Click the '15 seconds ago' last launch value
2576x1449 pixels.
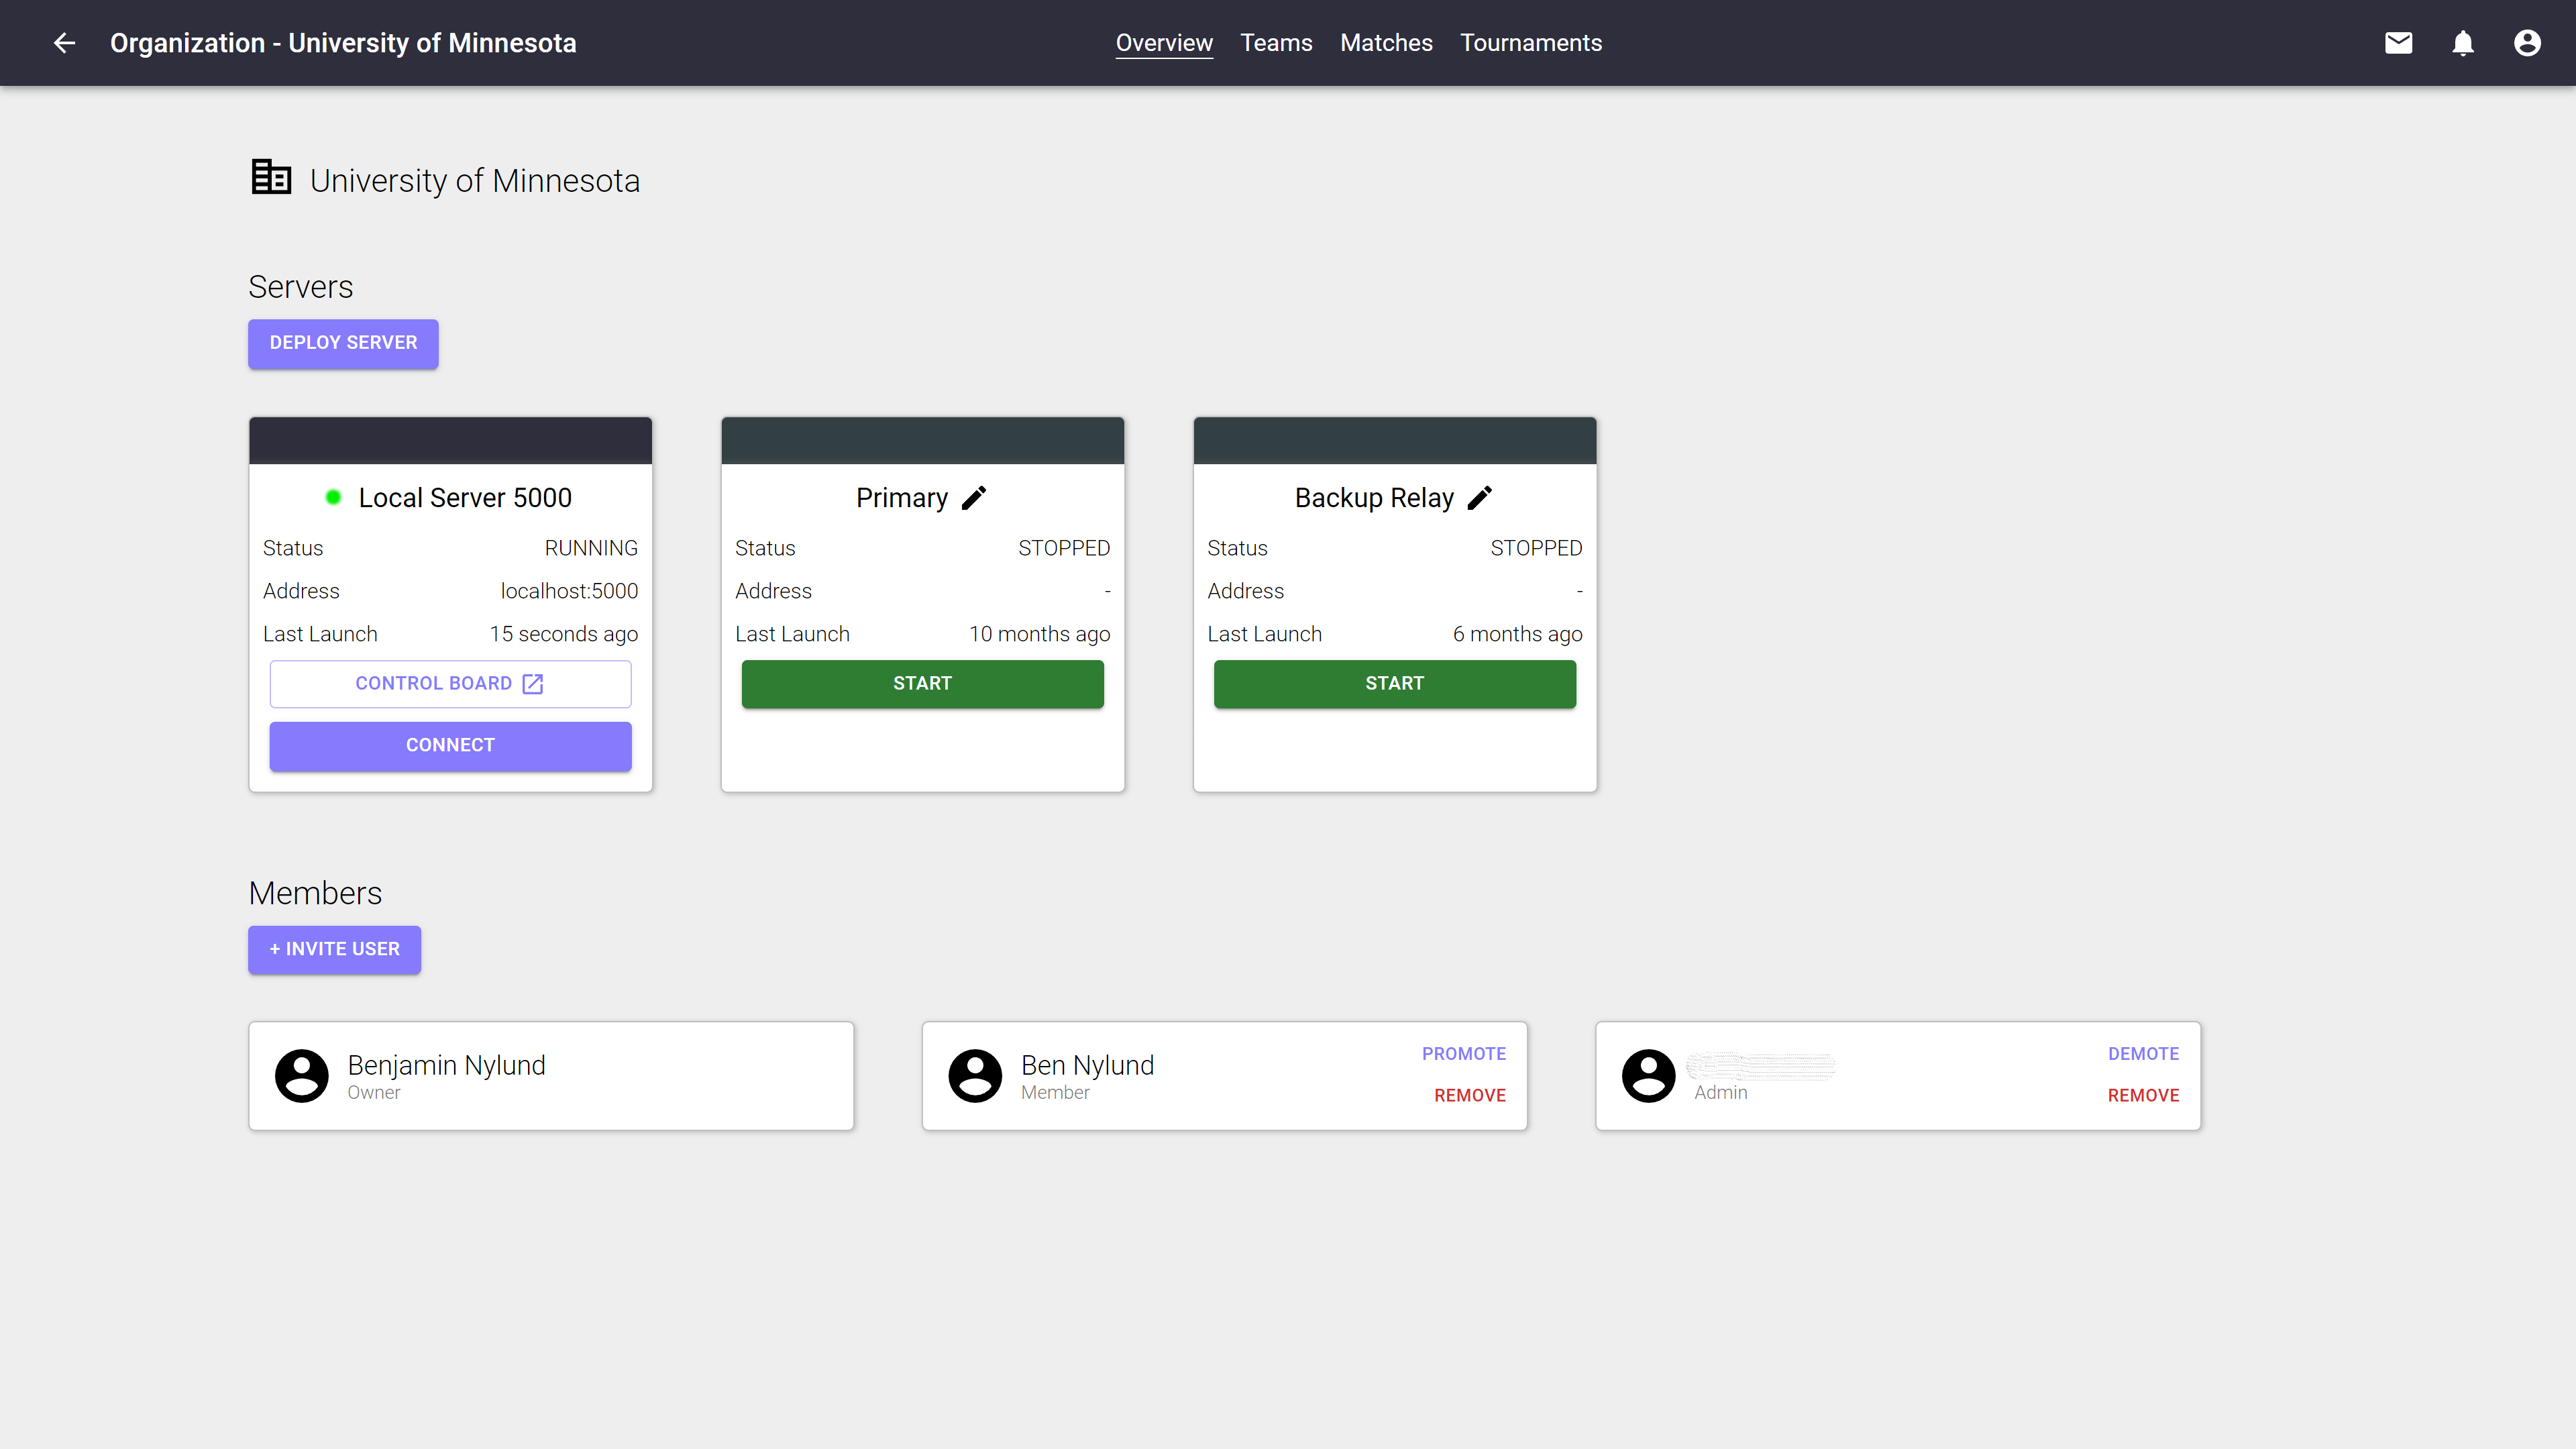click(564, 634)
